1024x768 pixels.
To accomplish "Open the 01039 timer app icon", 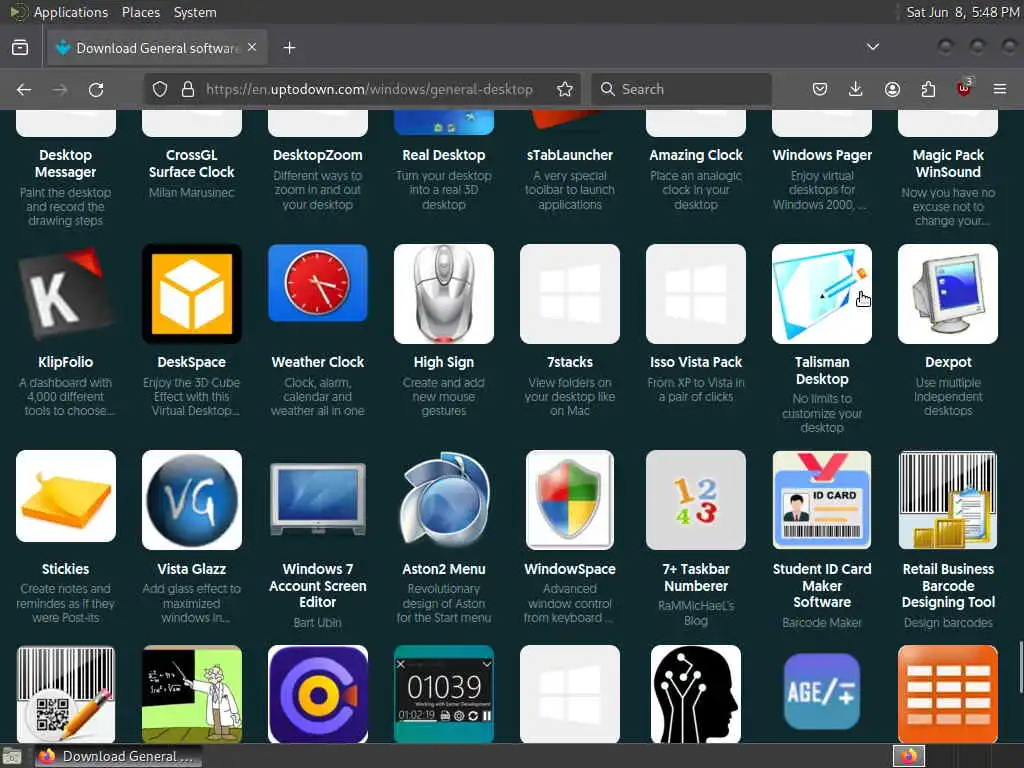I will point(444,694).
